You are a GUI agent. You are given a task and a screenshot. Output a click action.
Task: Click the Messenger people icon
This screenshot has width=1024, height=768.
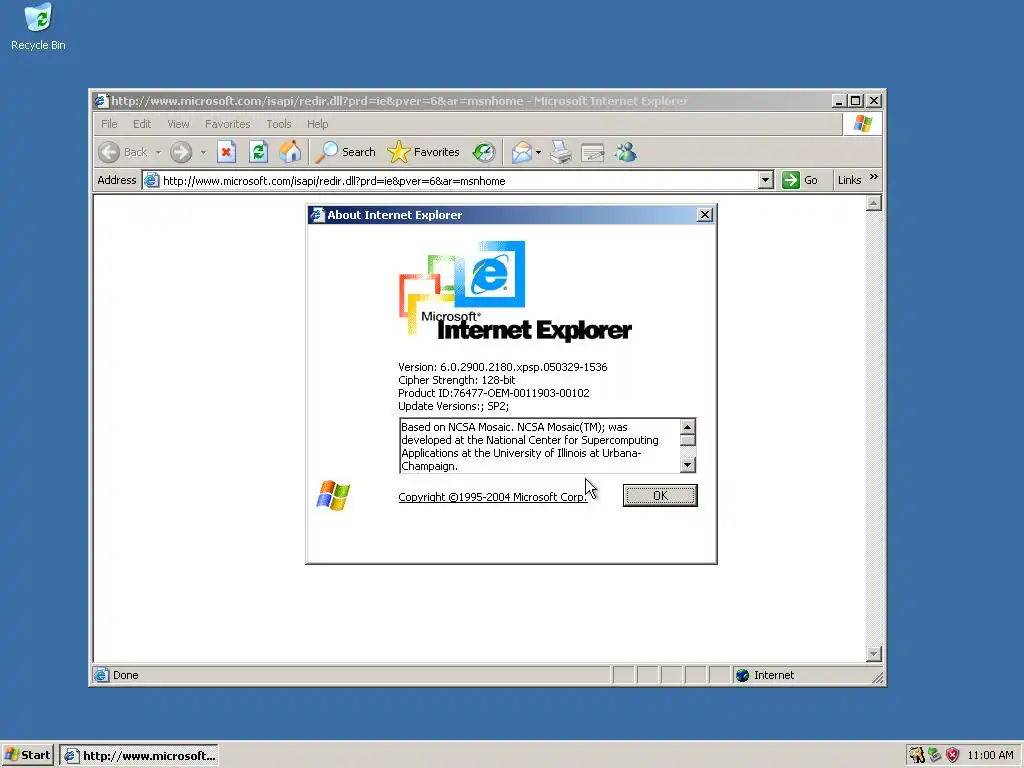626,152
